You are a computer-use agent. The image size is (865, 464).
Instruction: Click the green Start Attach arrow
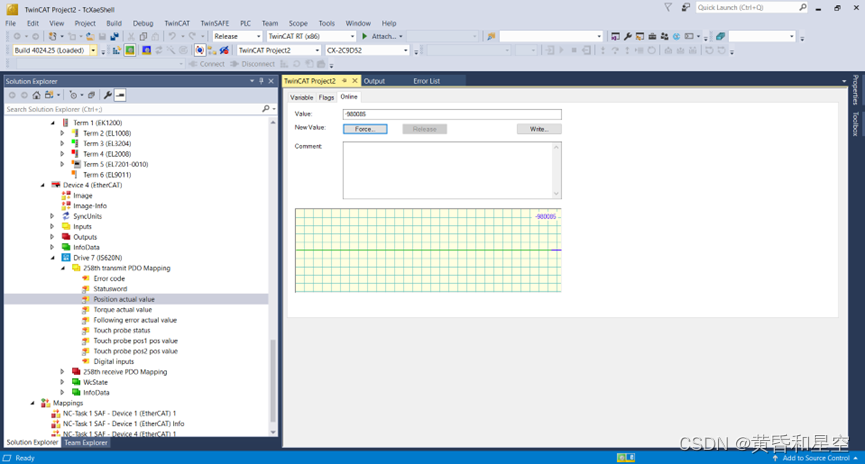click(x=365, y=36)
